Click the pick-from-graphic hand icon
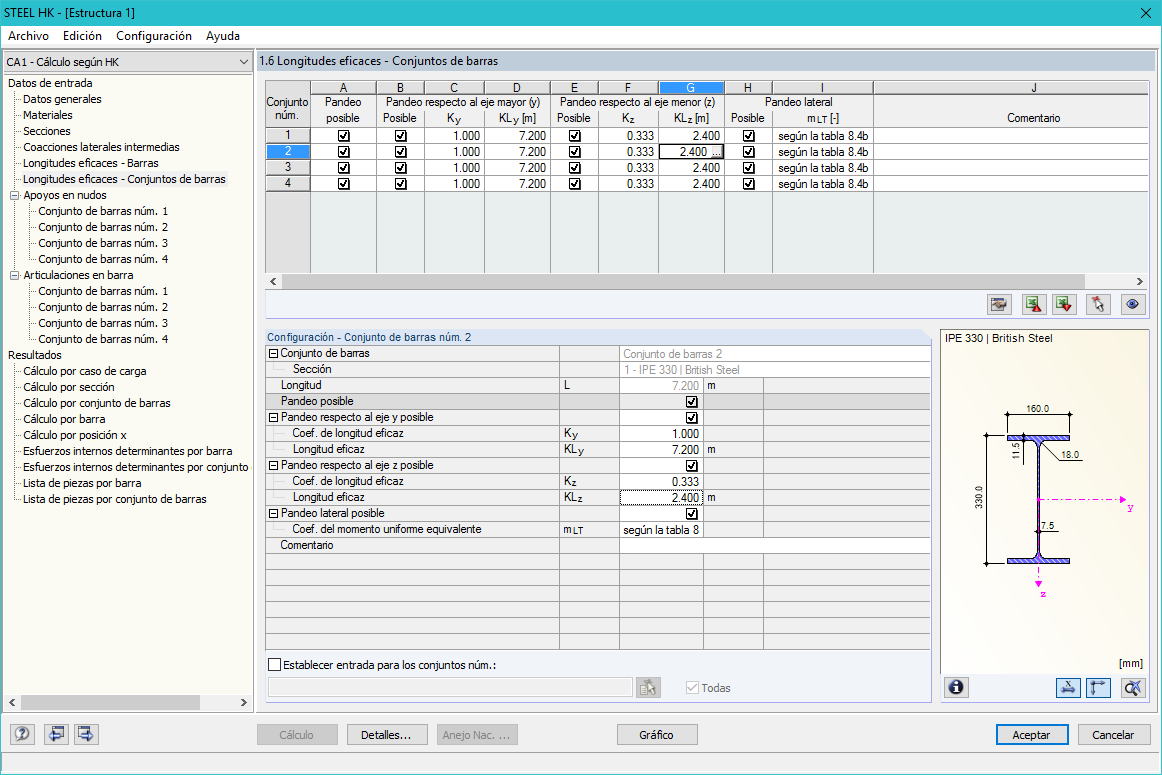The height and width of the screenshot is (775, 1162). tap(999, 305)
